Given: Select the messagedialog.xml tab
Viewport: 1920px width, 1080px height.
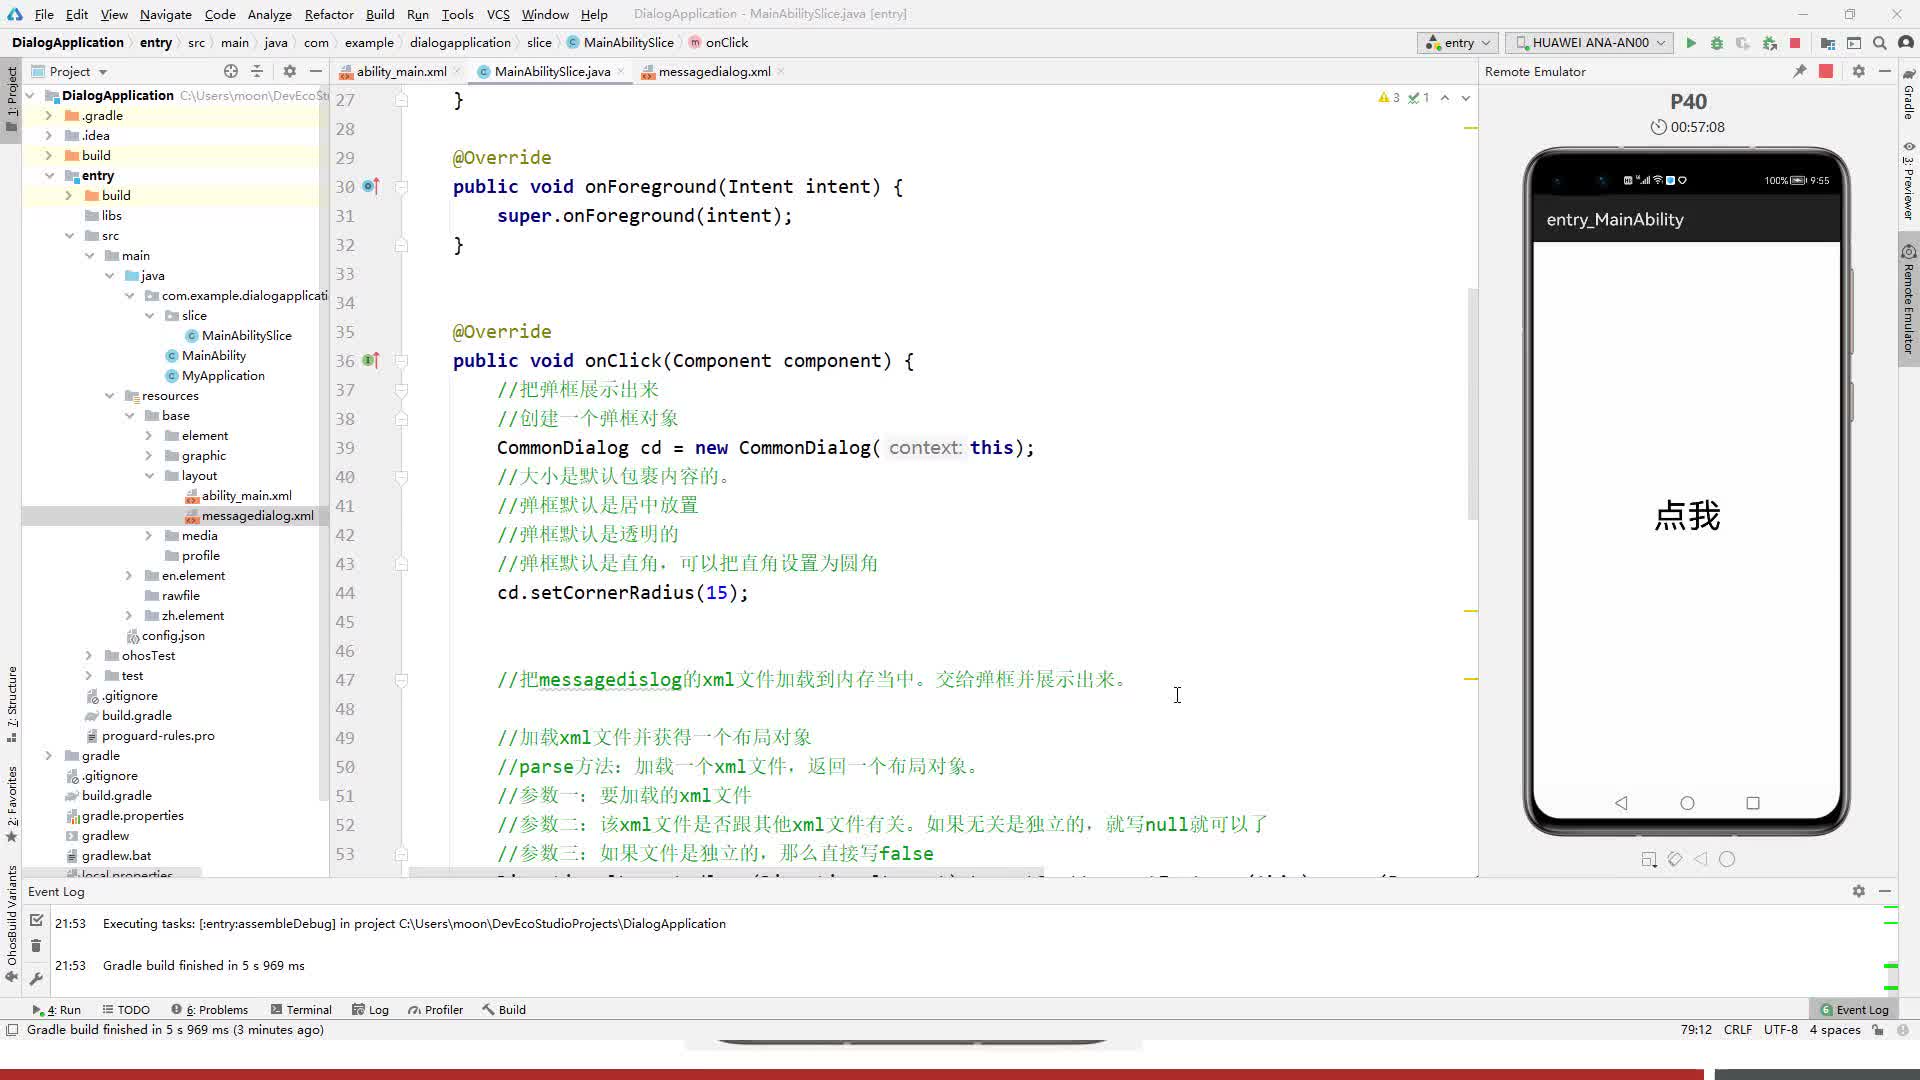Looking at the screenshot, I should 713,71.
